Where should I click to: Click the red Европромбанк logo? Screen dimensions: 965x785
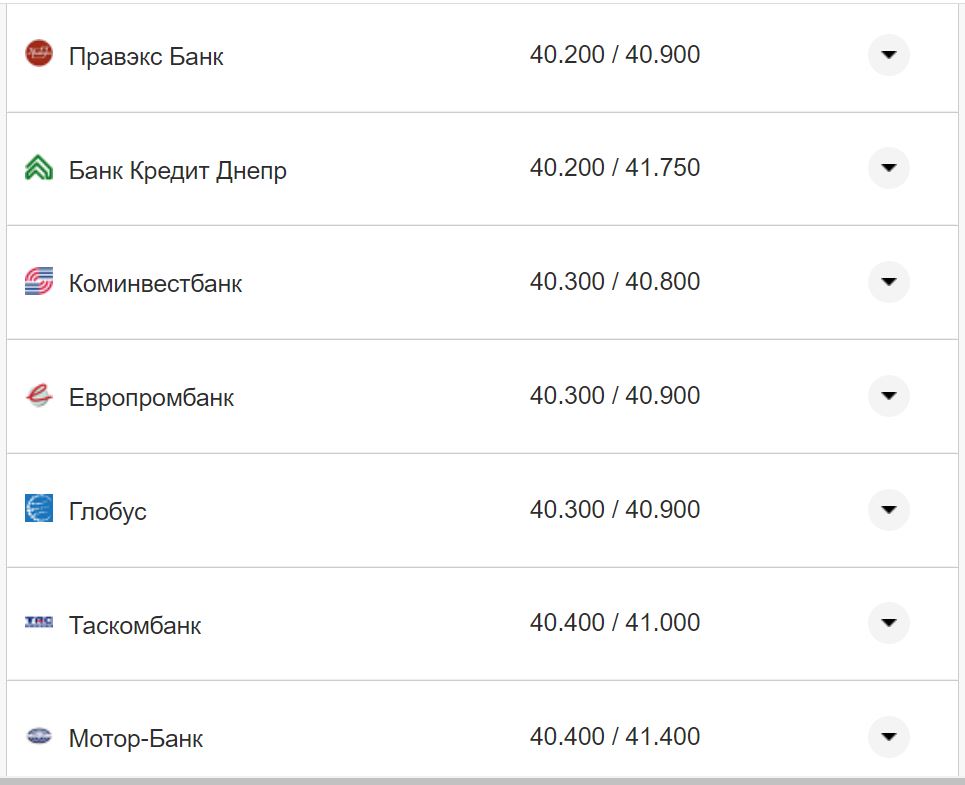click(38, 395)
